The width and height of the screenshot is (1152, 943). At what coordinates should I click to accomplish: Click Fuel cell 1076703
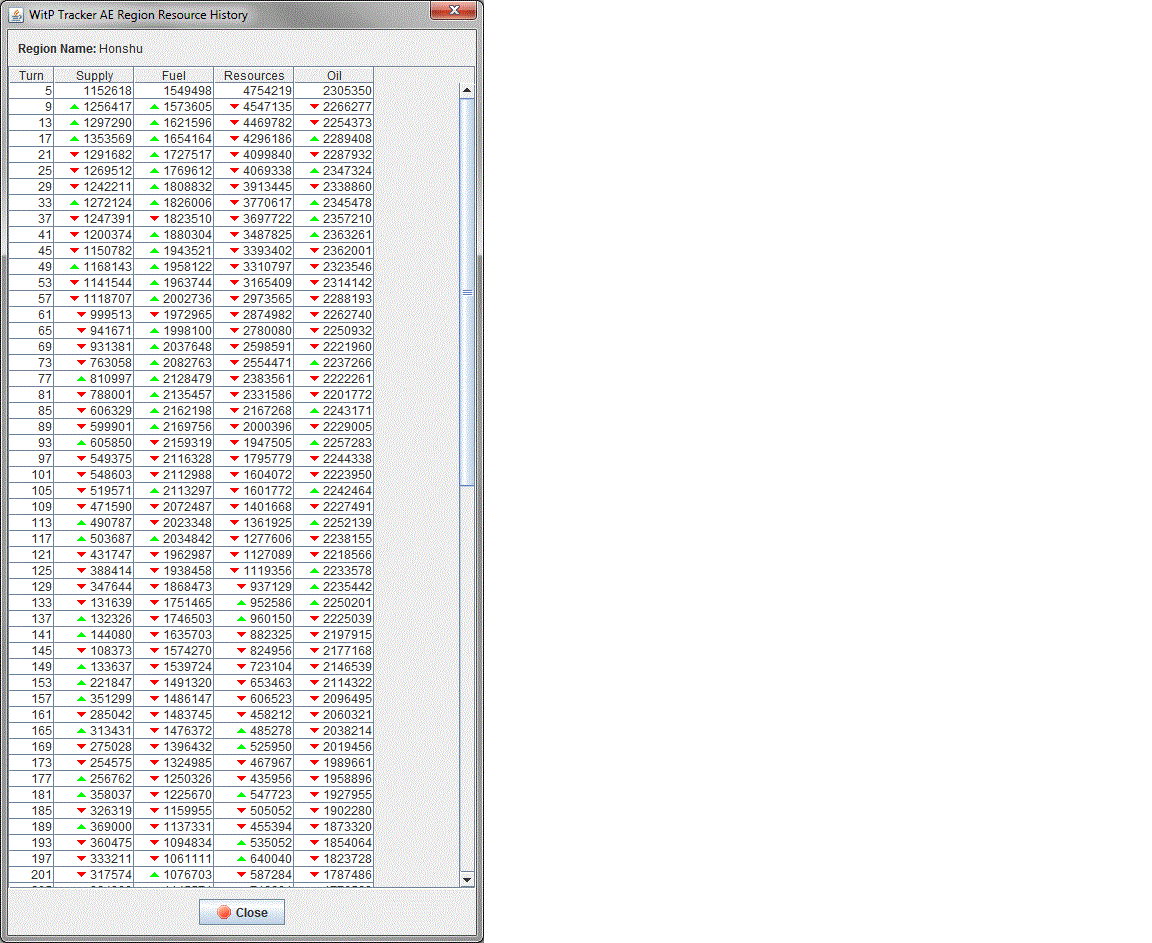[173, 875]
